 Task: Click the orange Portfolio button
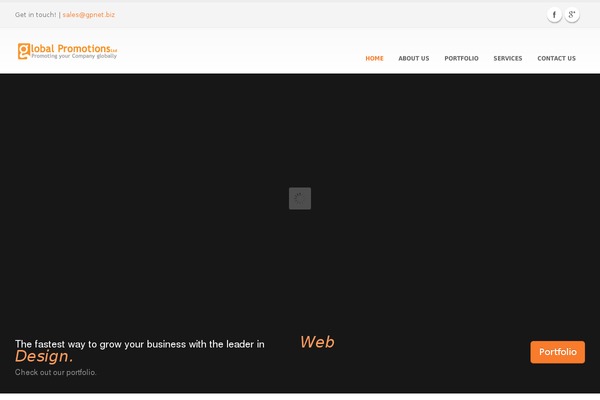tap(558, 352)
